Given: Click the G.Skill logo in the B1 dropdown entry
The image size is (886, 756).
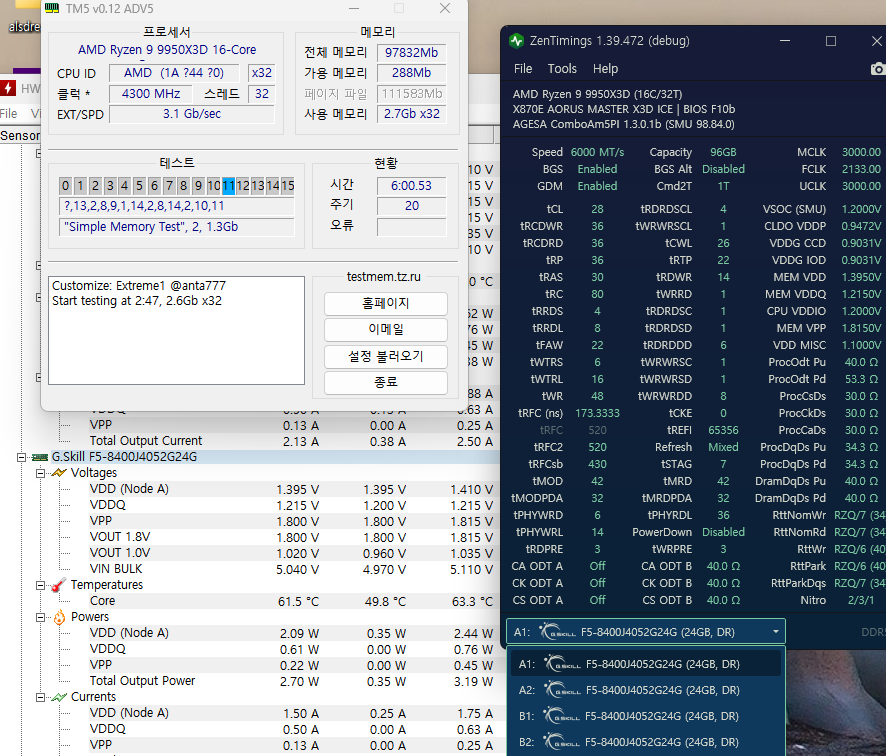Looking at the screenshot, I should coord(562,716).
